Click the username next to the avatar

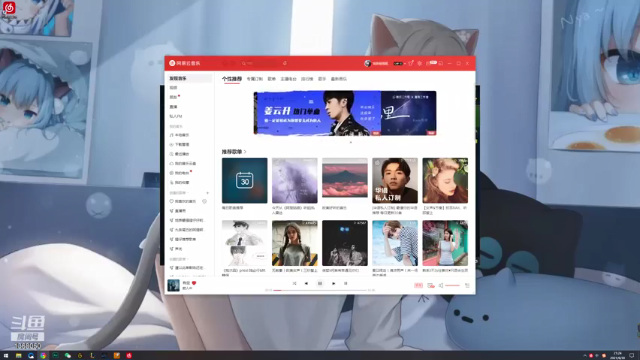[x=380, y=63]
